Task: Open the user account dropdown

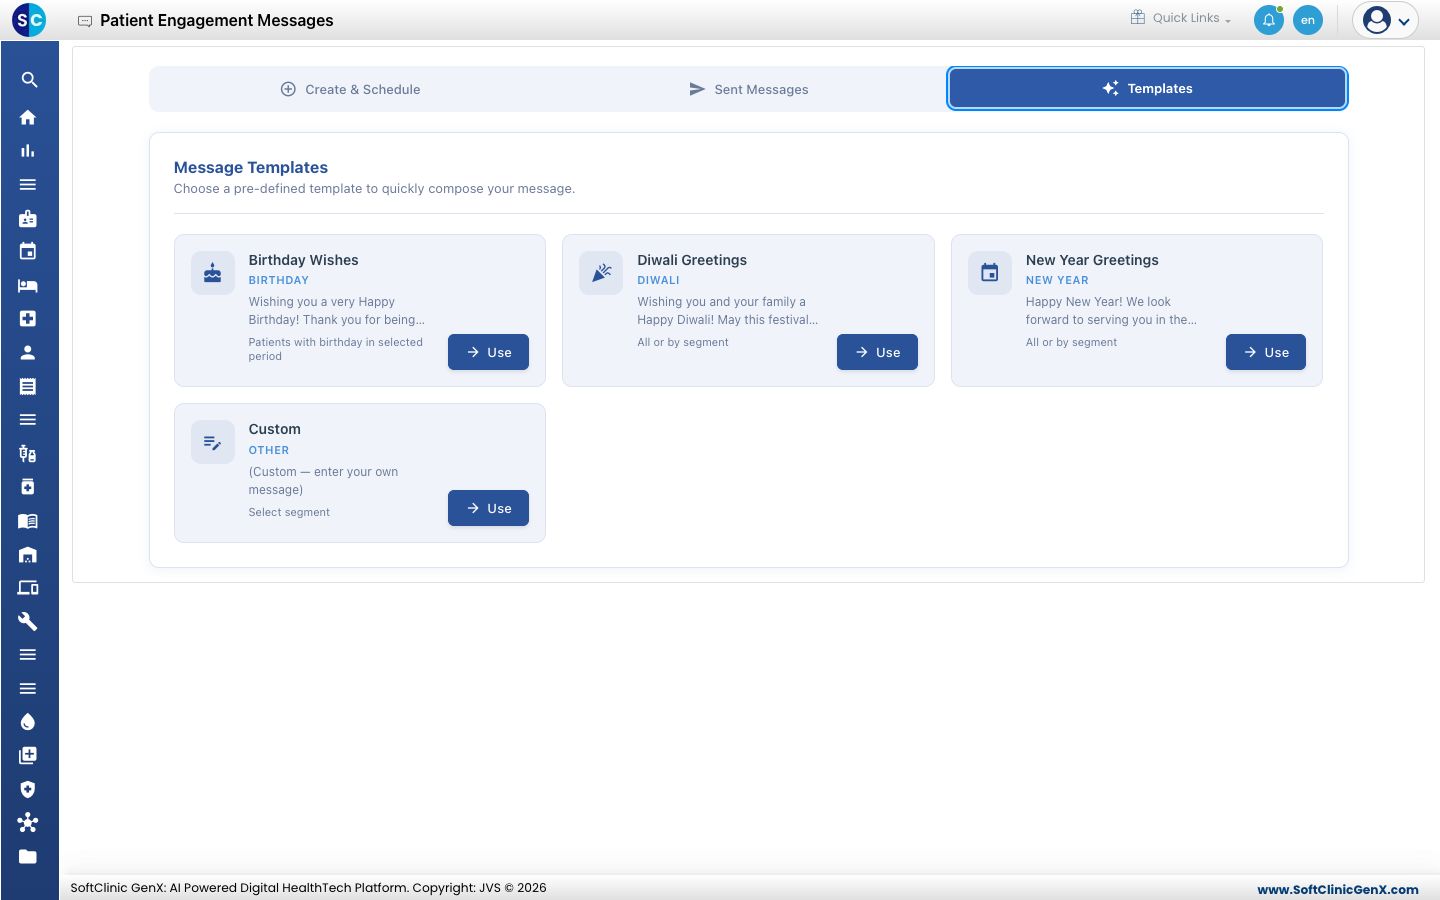Action: coord(1386,20)
